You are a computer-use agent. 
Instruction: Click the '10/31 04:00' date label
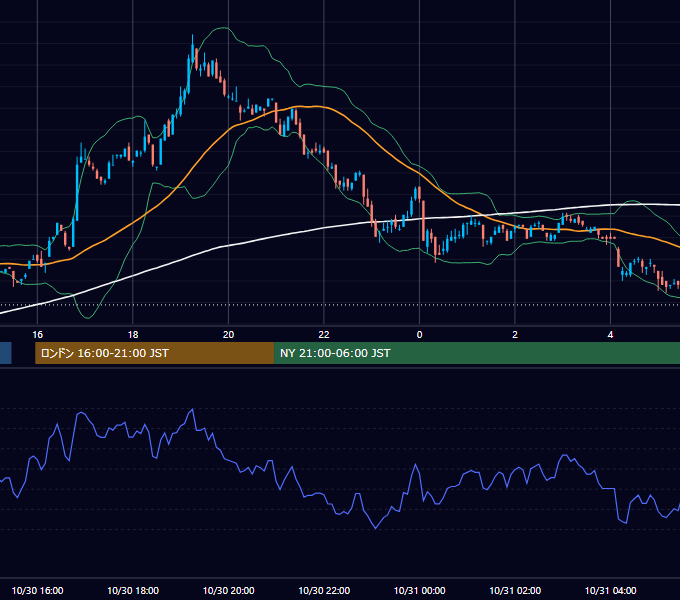(611, 590)
